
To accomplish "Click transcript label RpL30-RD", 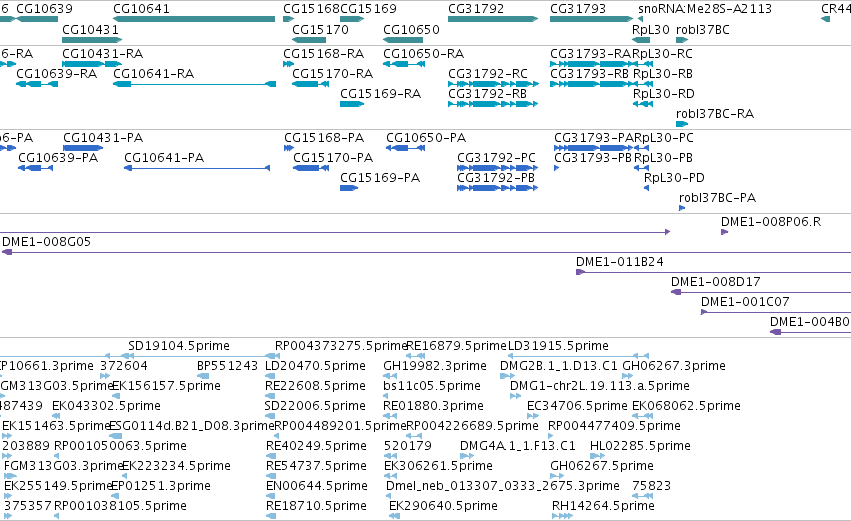I will (664, 94).
